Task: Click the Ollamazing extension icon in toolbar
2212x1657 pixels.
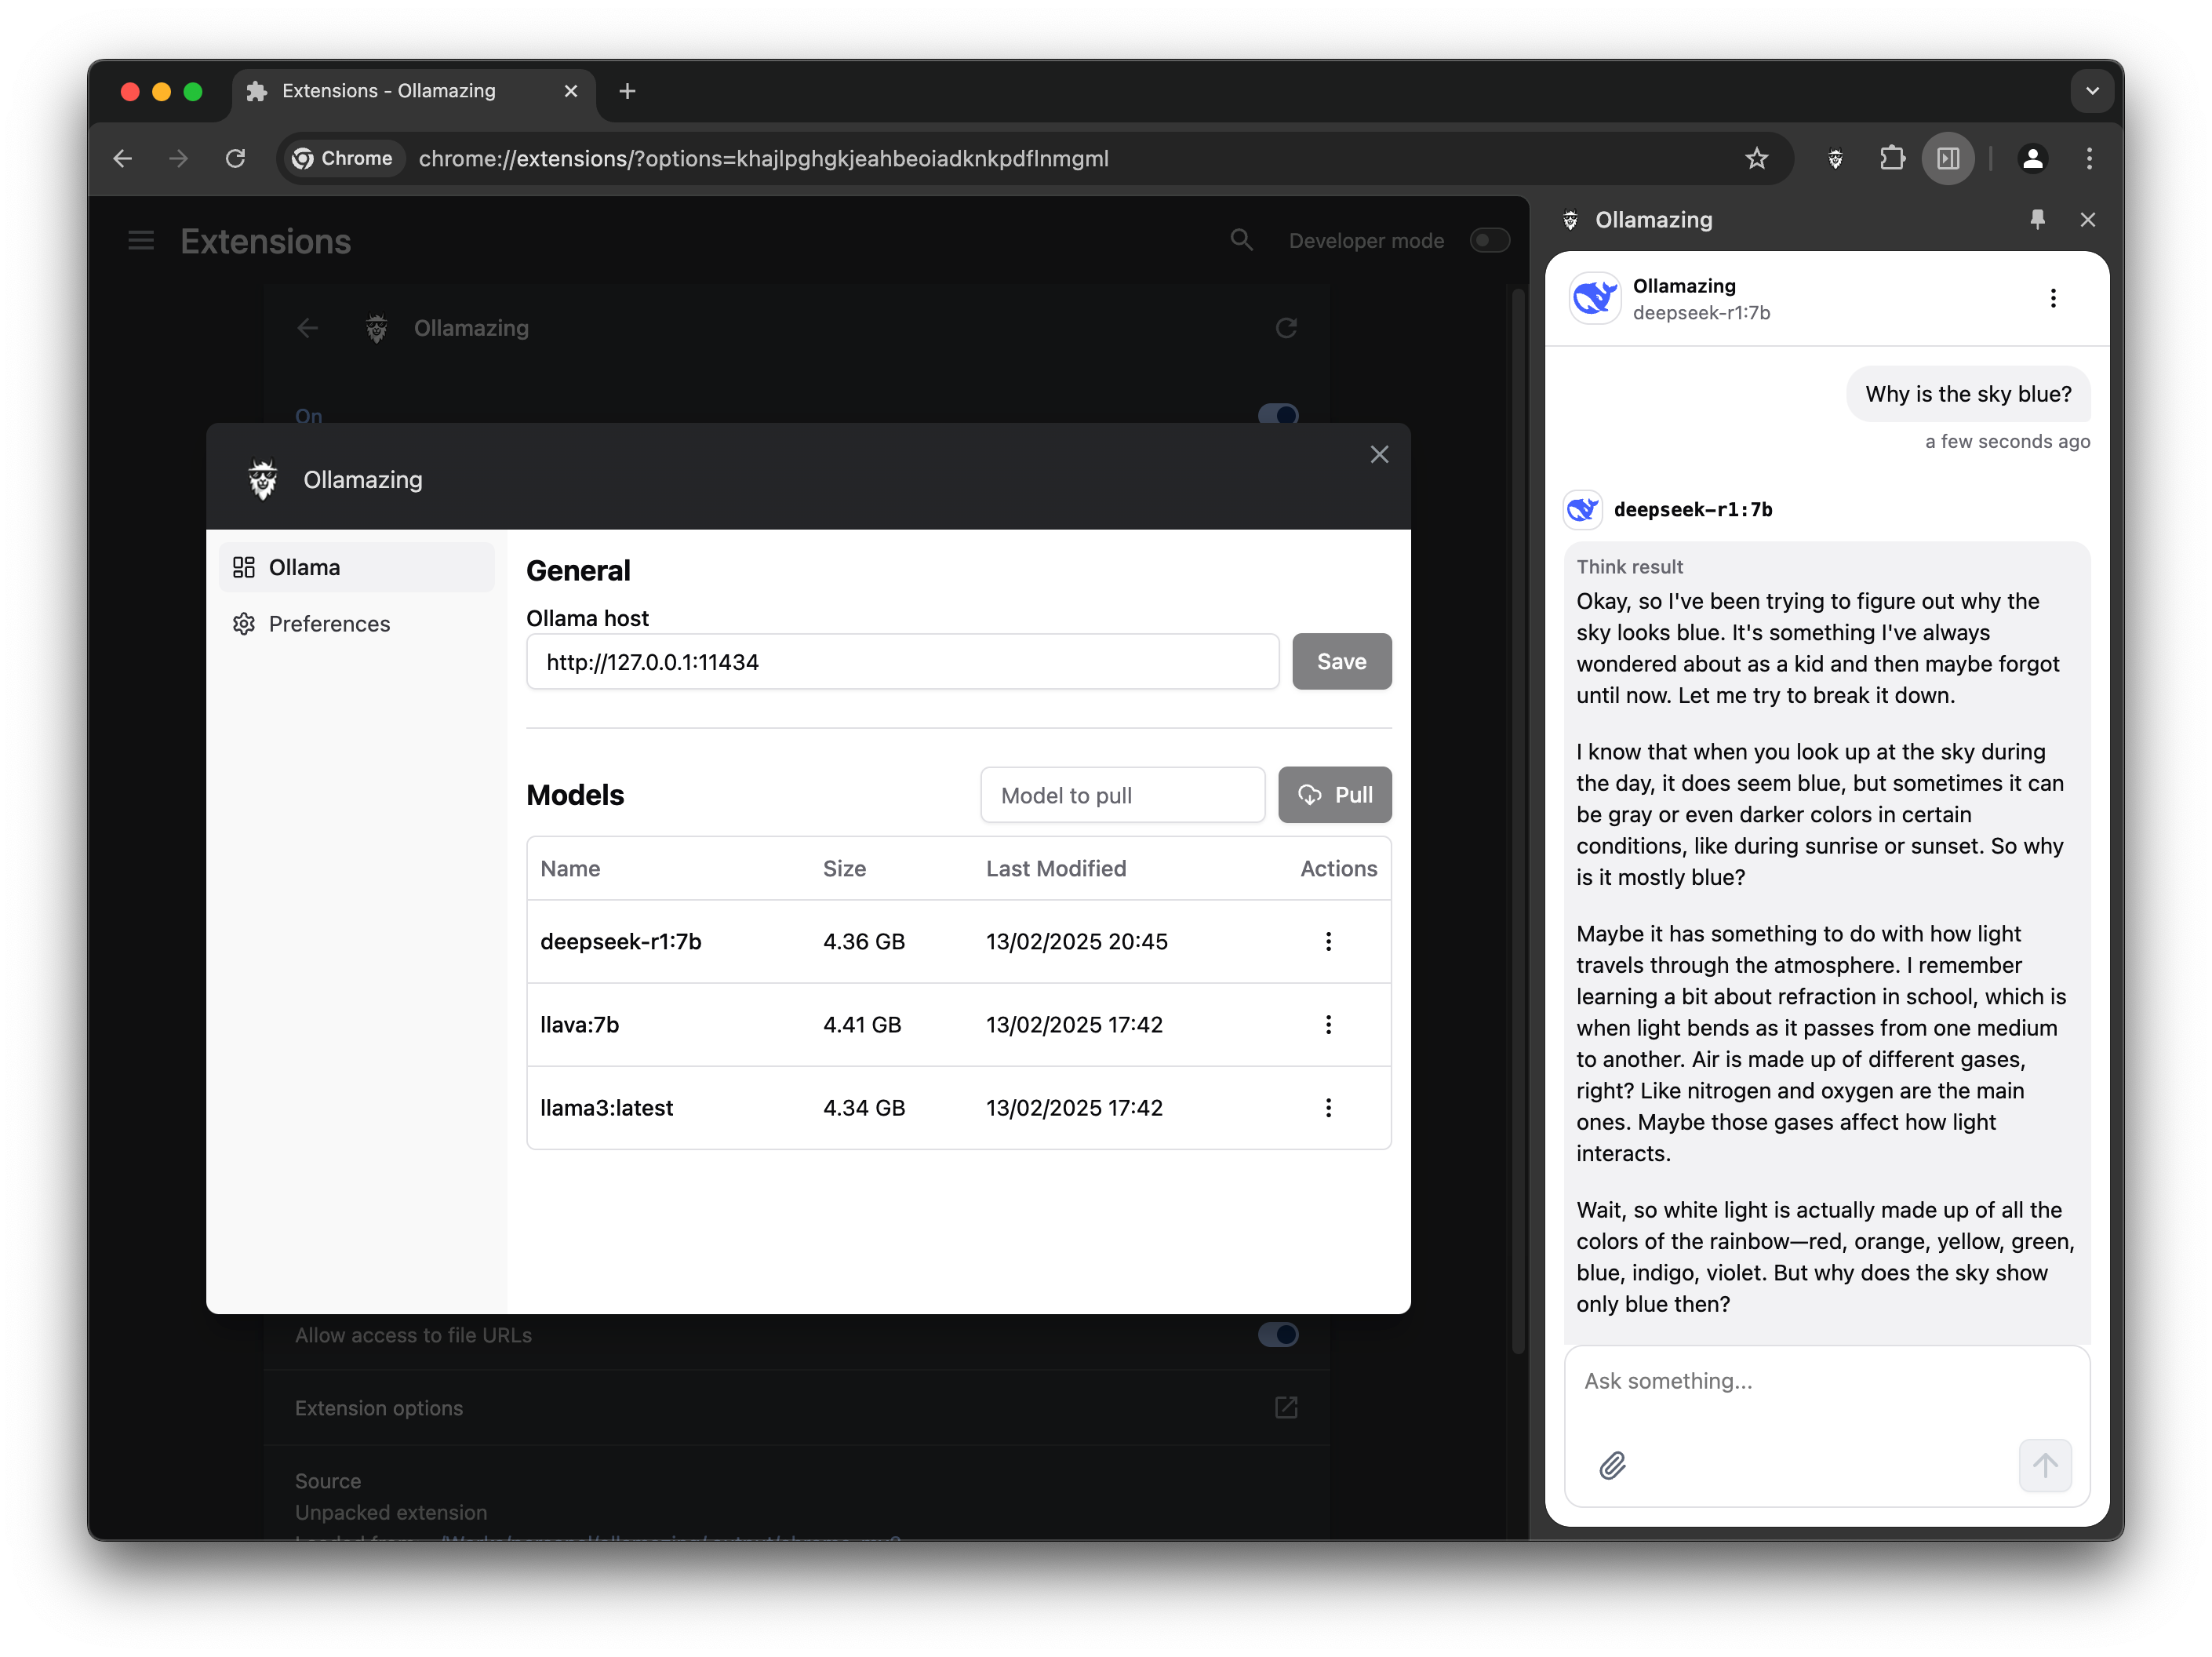Action: (x=1835, y=158)
